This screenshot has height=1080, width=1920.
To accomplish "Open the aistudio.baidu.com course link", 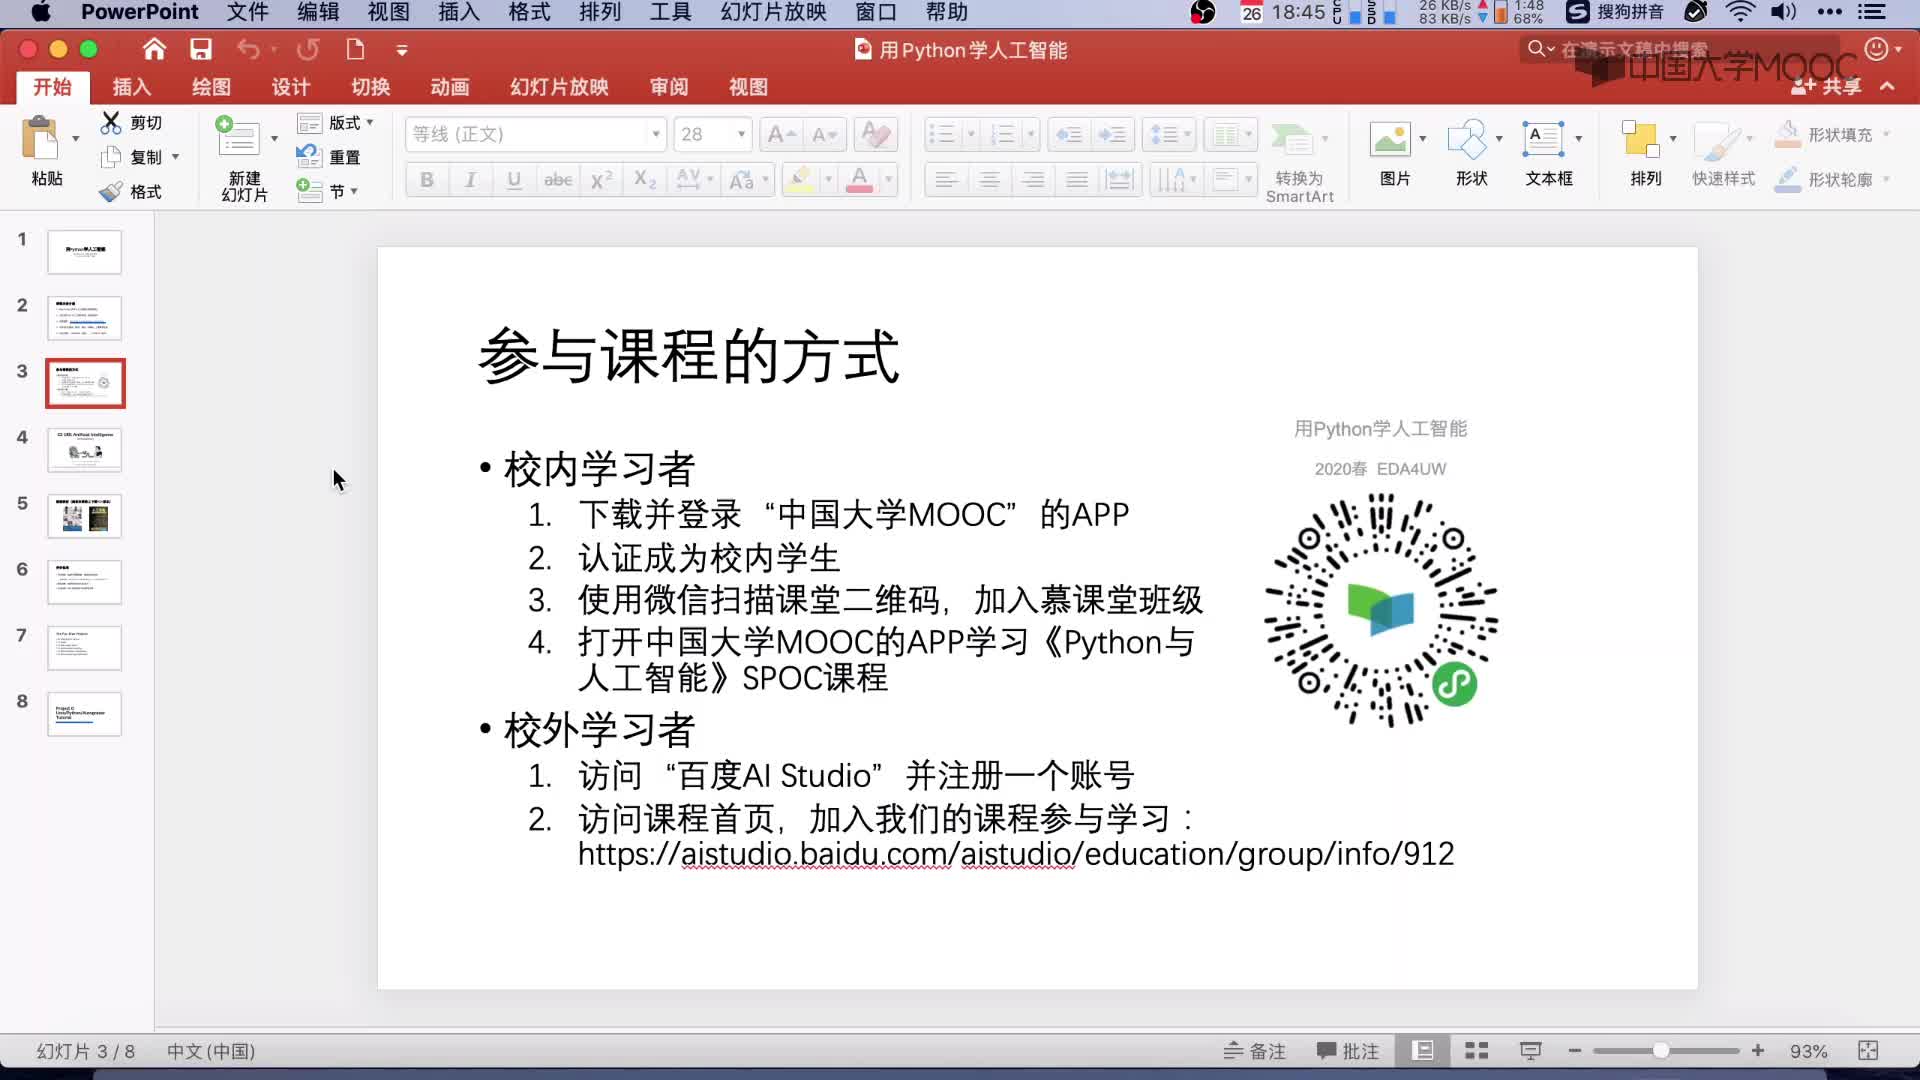I will pyautogui.click(x=1016, y=854).
